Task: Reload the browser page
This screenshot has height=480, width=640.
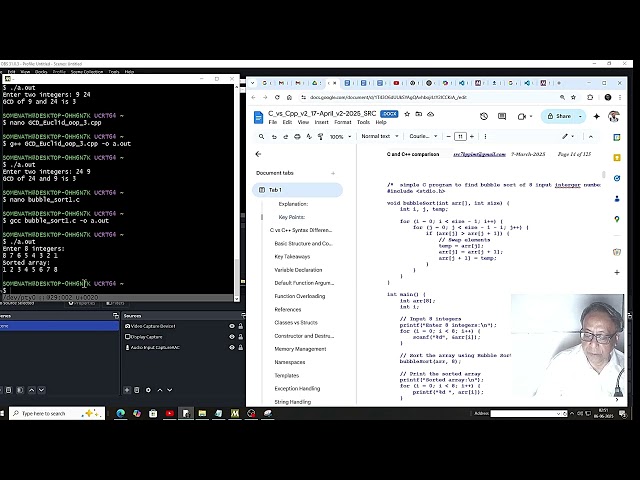Action: coord(277,98)
